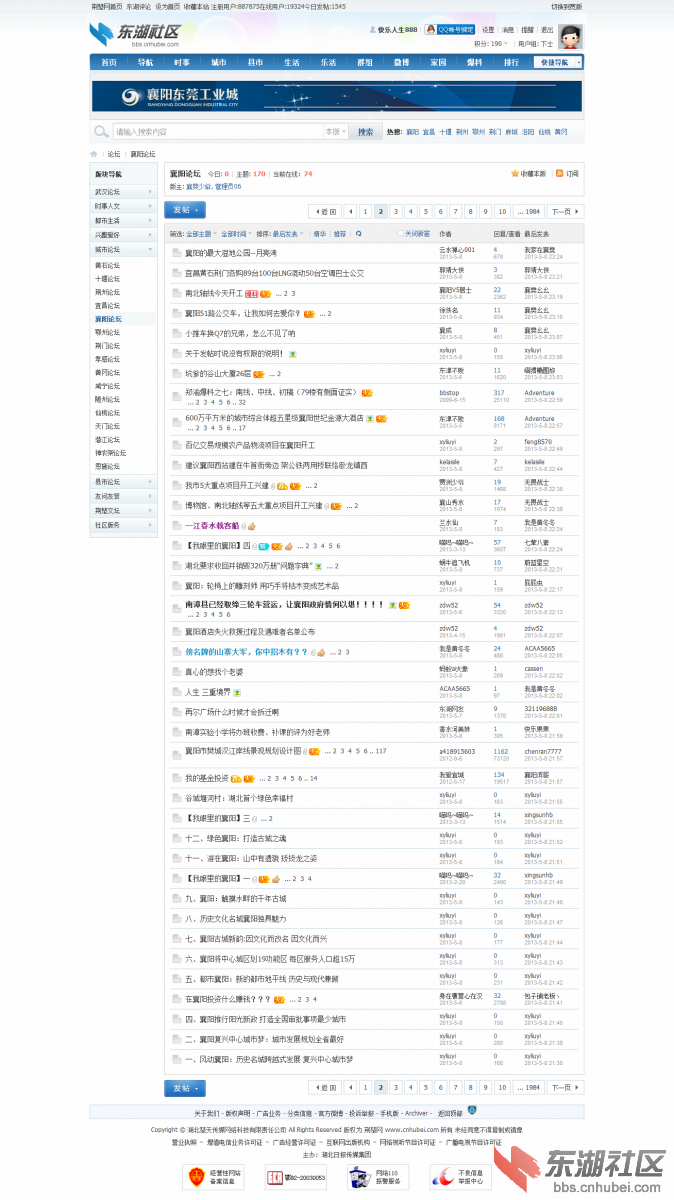
Task: Go to page 5 in bottom pagination
Action: [426, 1087]
